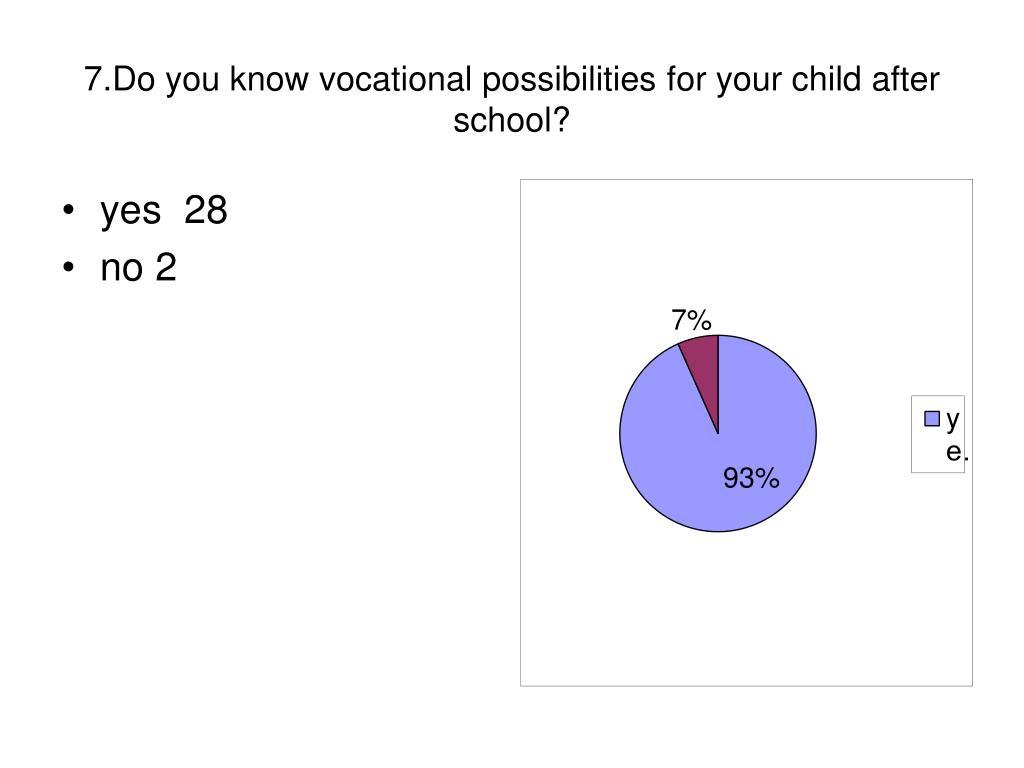The height and width of the screenshot is (768, 1024).
Task: Click the slide title about vocational possibilities
Action: click(511, 99)
